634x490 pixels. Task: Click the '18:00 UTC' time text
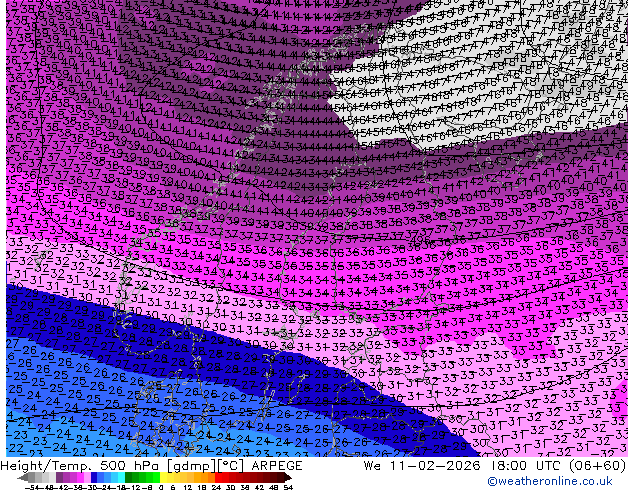(527, 466)
